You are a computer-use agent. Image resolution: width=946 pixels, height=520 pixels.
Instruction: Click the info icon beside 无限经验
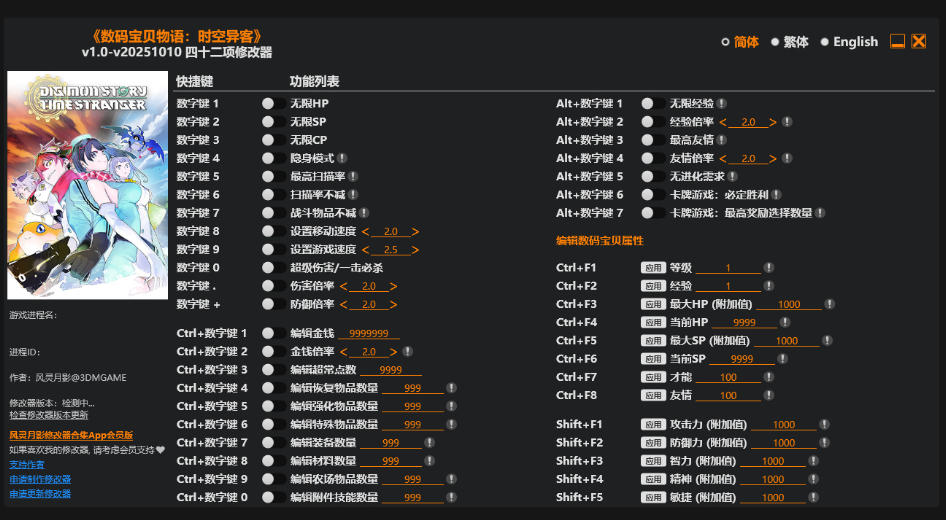pos(722,103)
